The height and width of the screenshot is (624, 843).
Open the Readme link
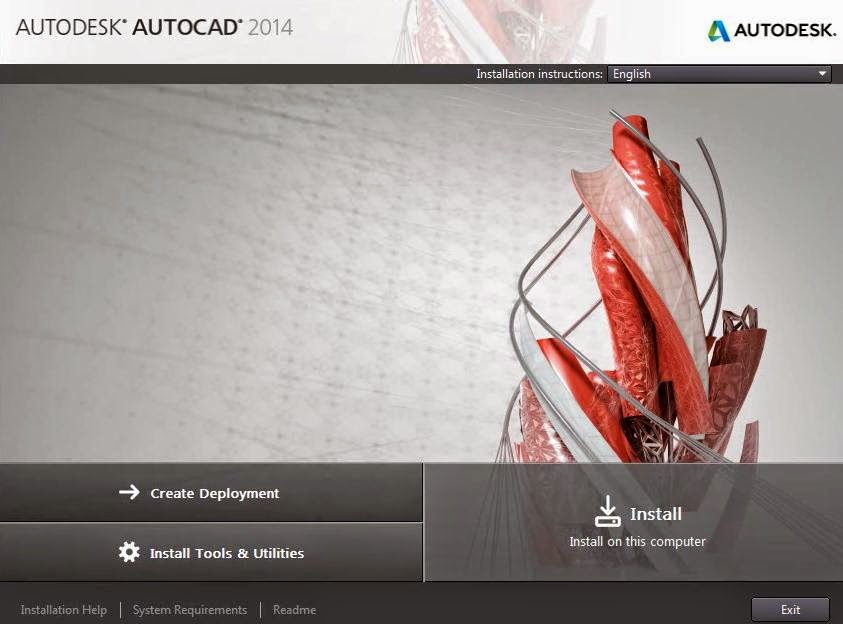click(294, 610)
